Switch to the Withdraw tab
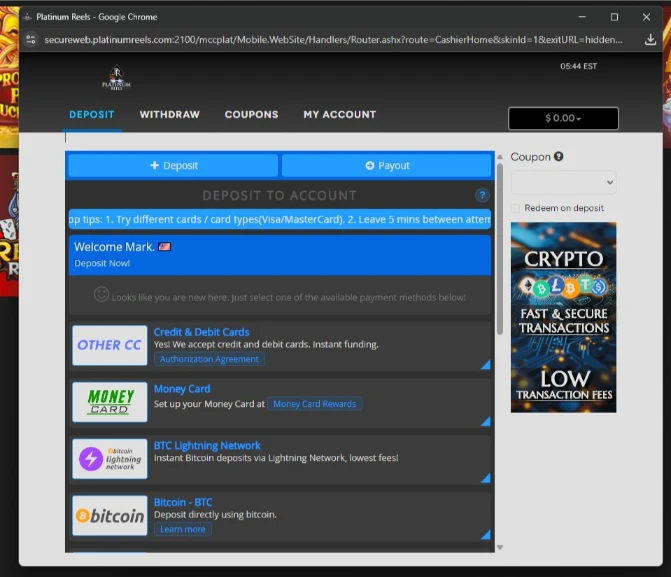 point(169,115)
